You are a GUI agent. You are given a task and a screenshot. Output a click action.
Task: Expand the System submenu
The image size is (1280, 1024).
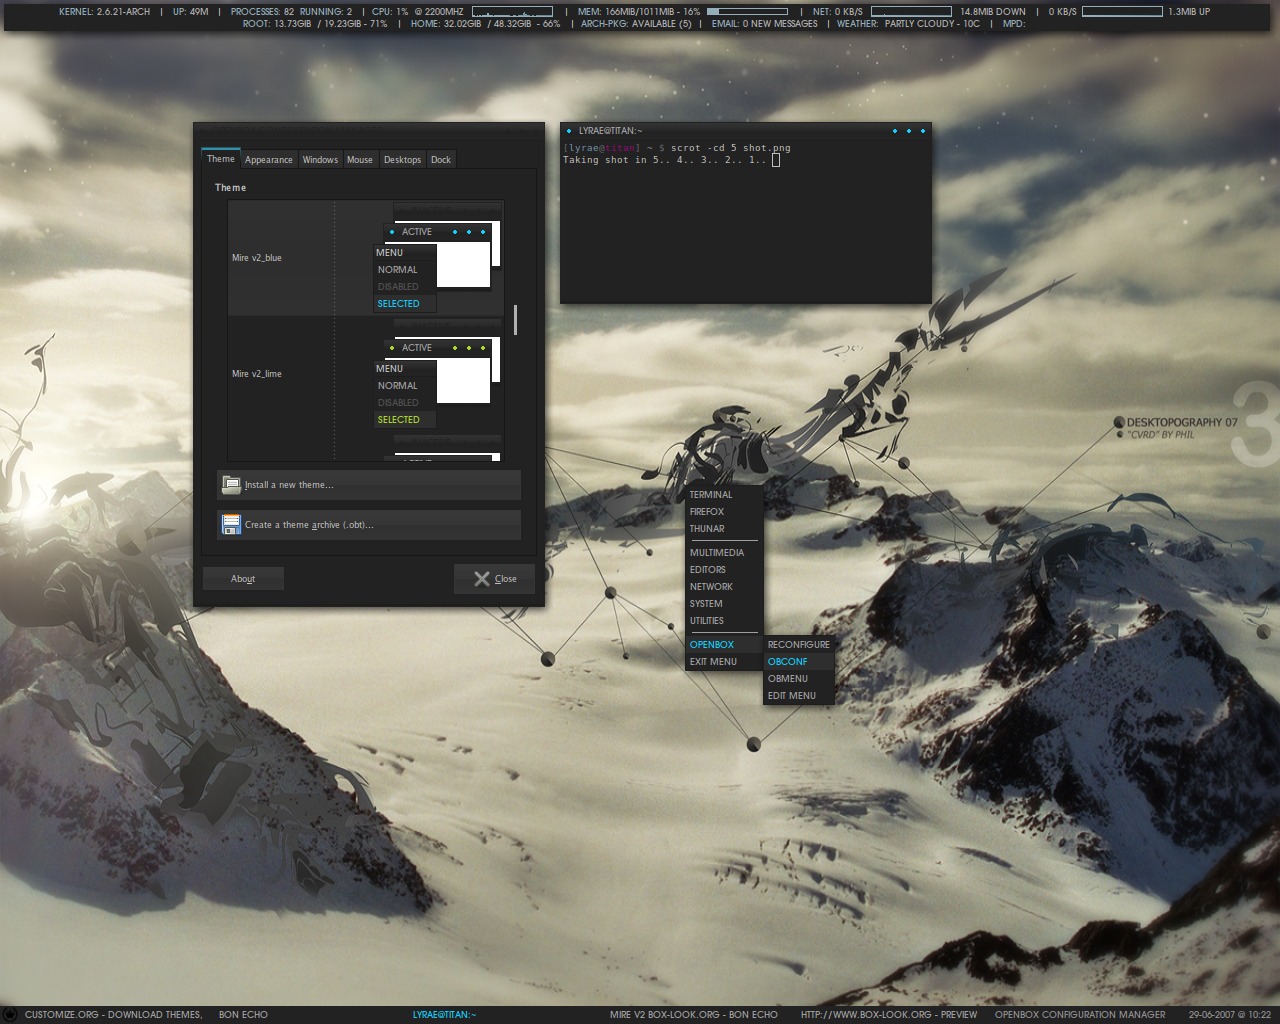(x=724, y=603)
